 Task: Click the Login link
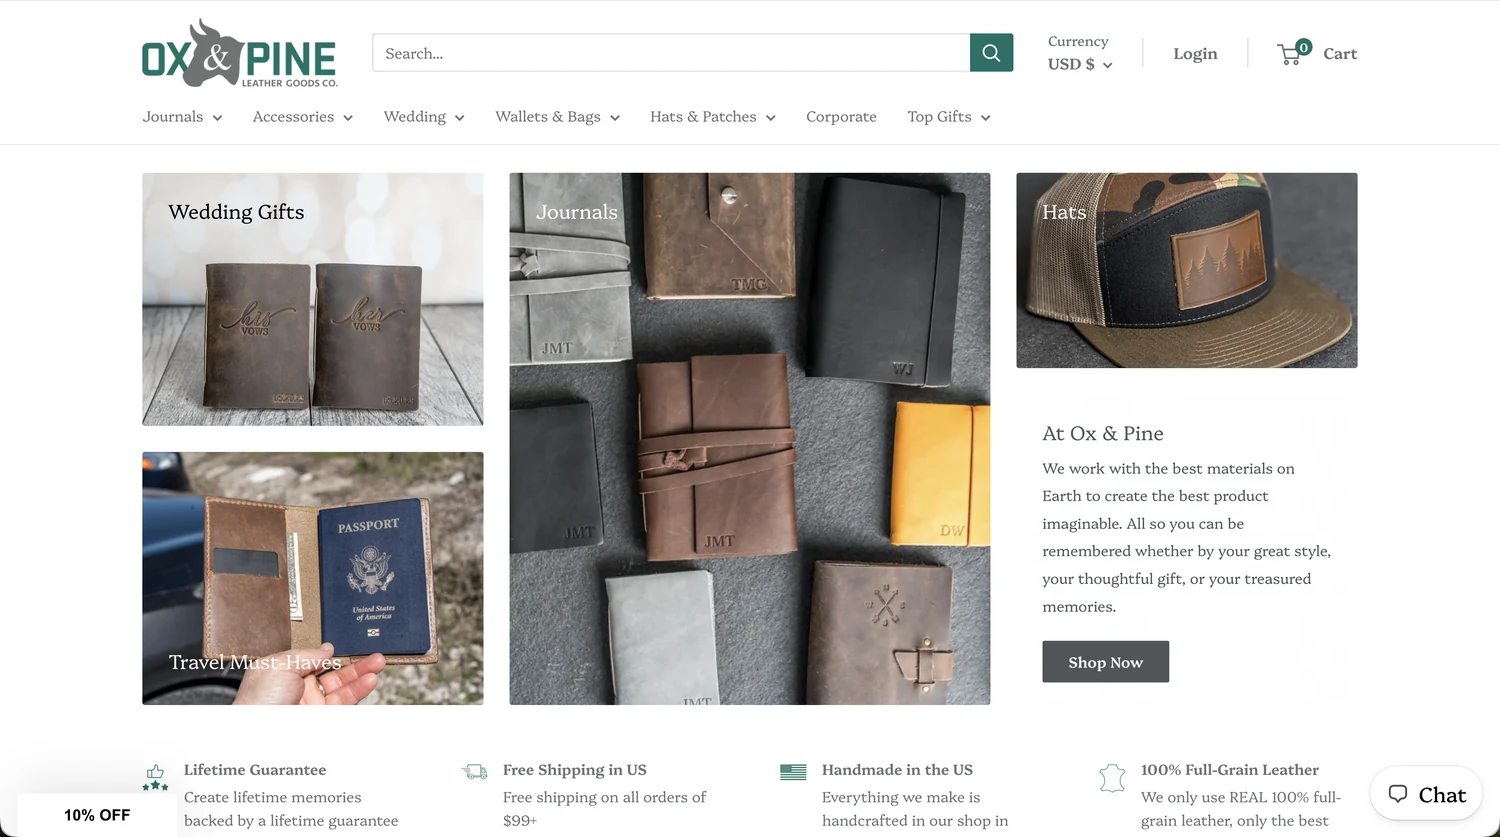pos(1195,53)
